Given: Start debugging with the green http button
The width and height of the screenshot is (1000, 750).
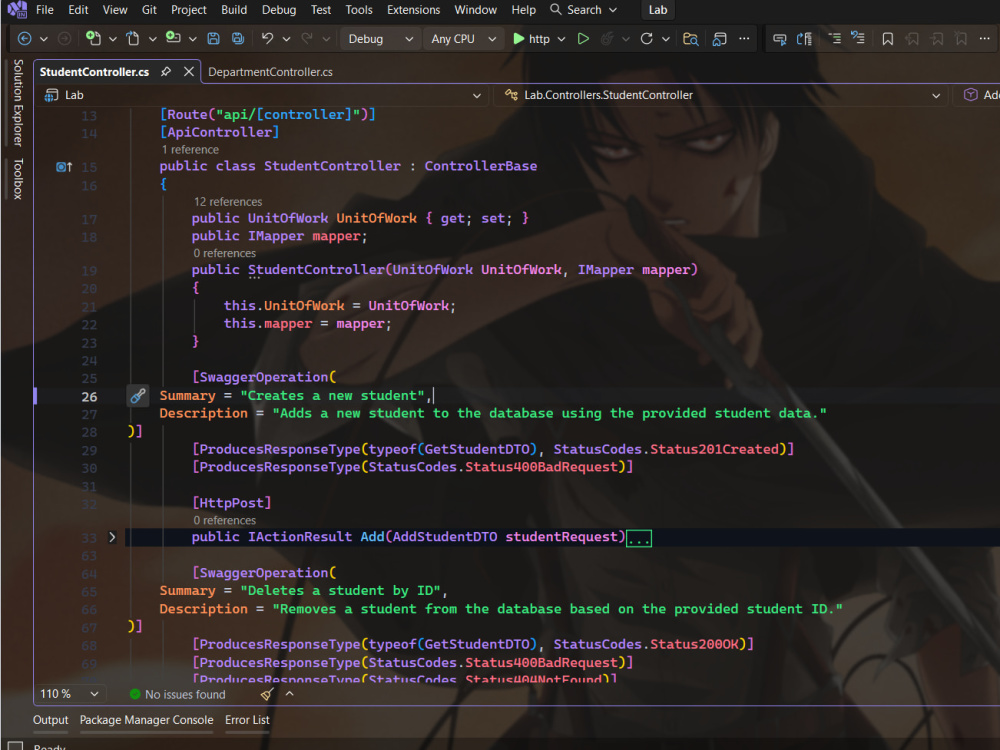Looking at the screenshot, I should [x=532, y=39].
